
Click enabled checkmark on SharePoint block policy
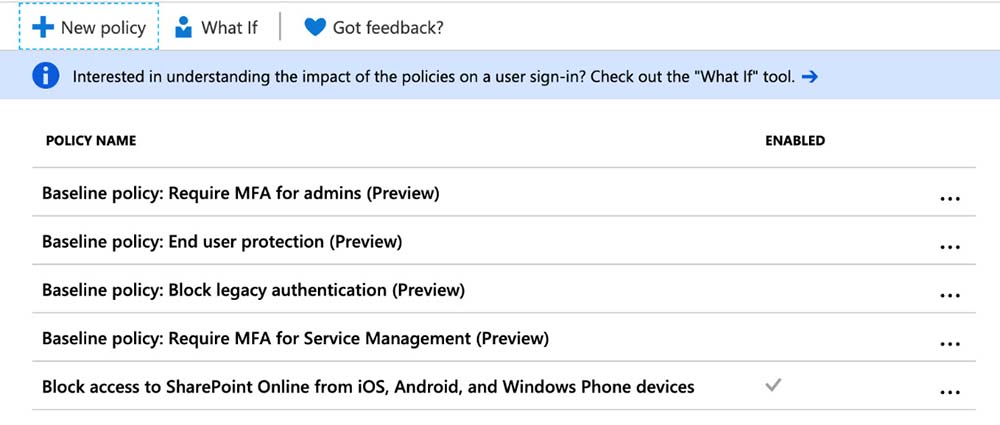pos(772,385)
